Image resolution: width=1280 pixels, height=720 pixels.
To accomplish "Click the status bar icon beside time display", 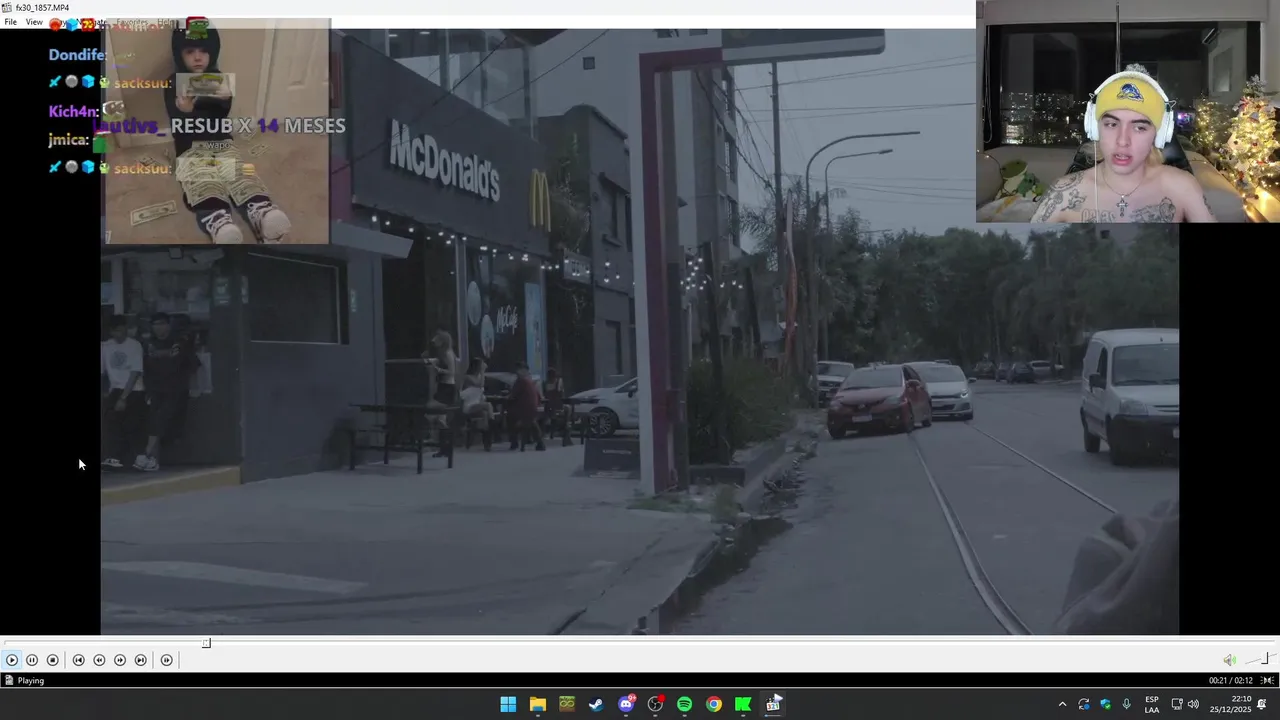I will pyautogui.click(x=1267, y=681).
